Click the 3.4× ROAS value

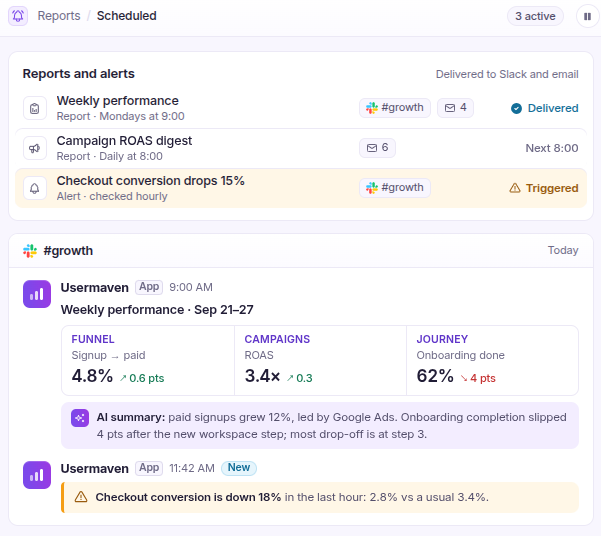tap(263, 376)
